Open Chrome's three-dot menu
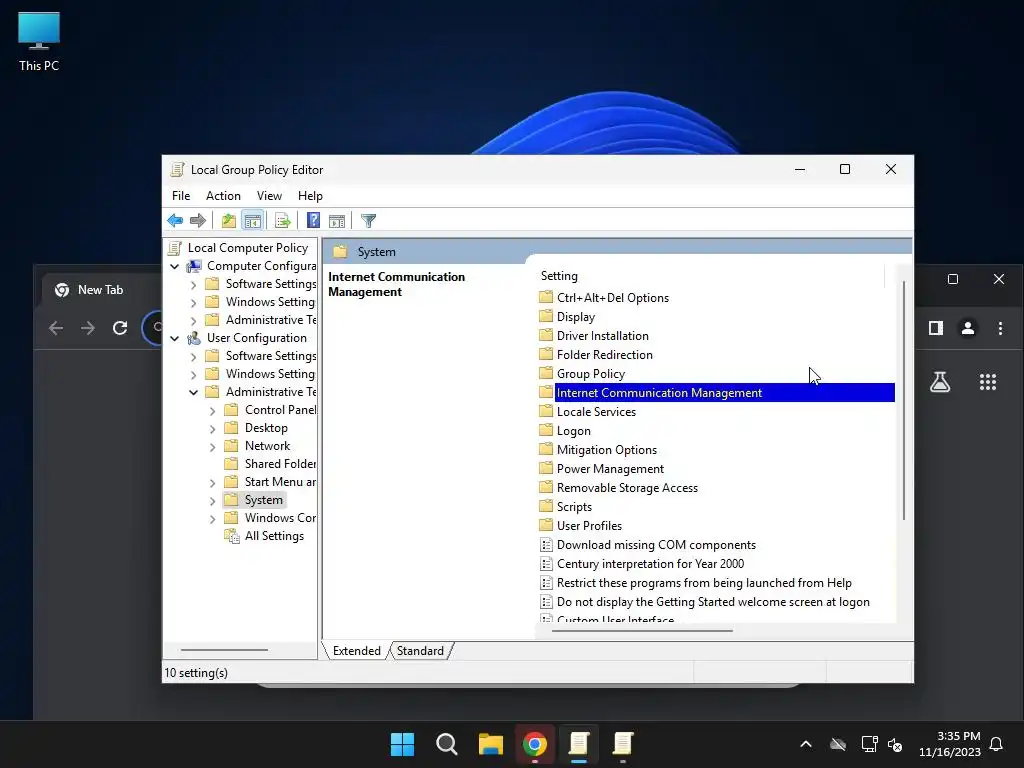Image resolution: width=1024 pixels, height=768 pixels. pyautogui.click(x=1000, y=328)
